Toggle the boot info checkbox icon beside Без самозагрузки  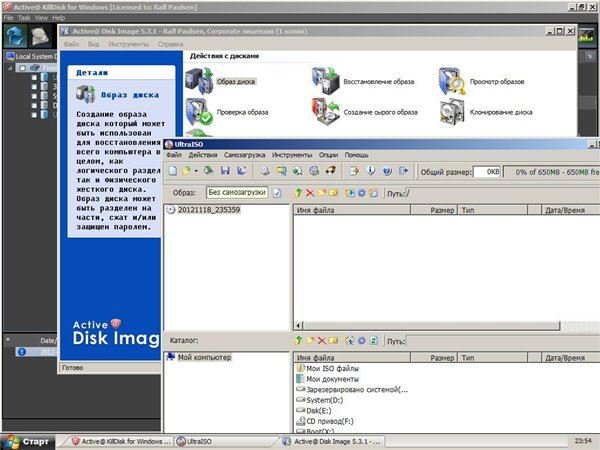(277, 193)
